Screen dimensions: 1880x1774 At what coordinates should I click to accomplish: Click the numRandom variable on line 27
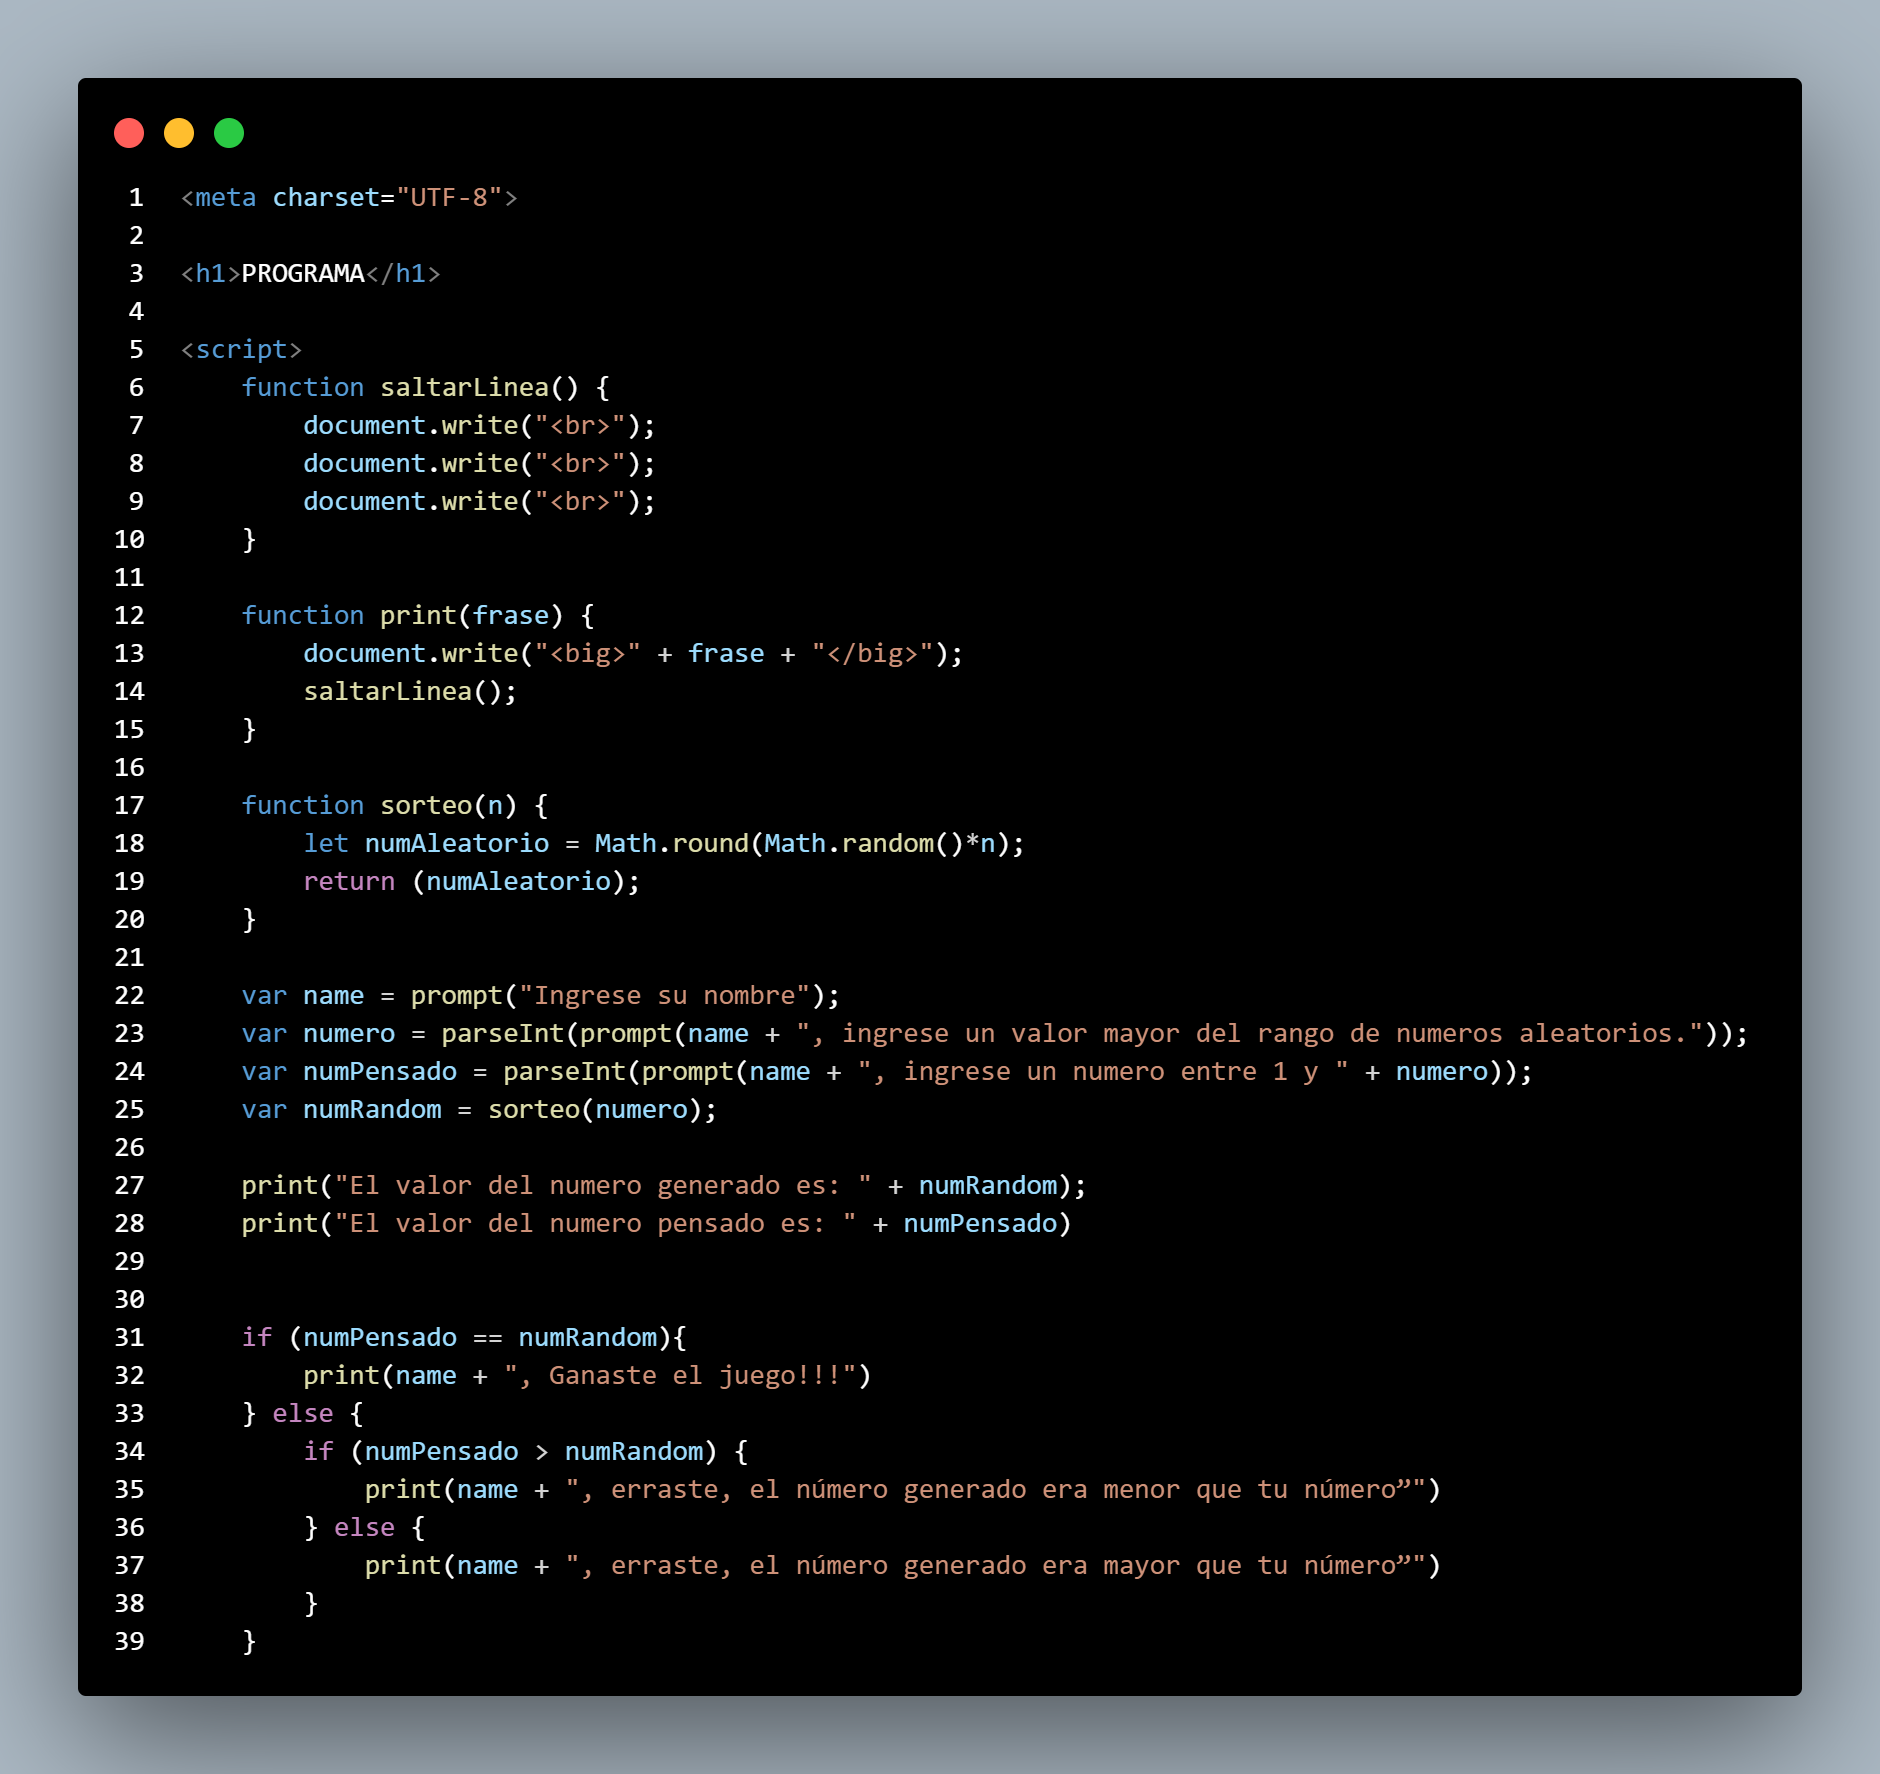[x=987, y=1186]
